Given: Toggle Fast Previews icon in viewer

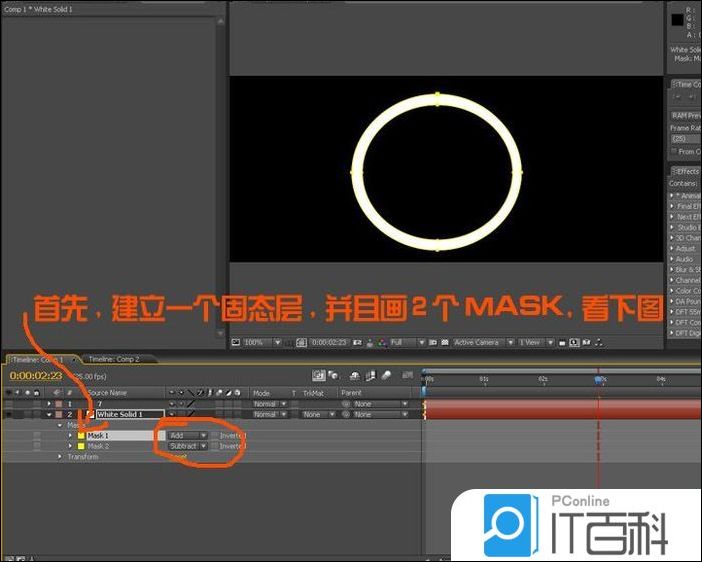Looking at the screenshot, I should point(574,343).
